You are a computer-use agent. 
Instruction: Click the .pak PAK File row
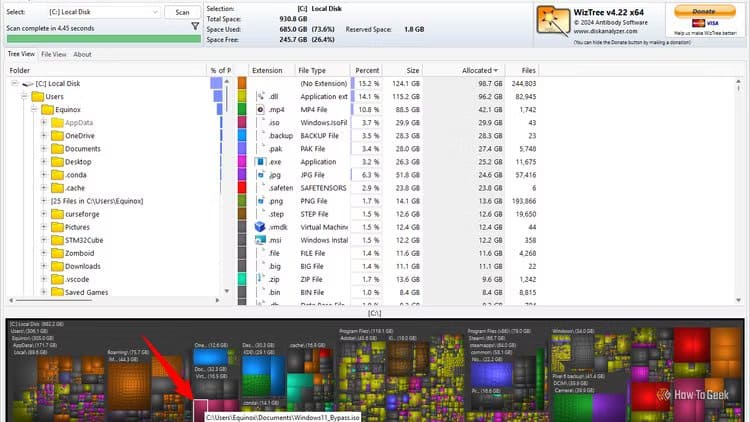click(387, 149)
